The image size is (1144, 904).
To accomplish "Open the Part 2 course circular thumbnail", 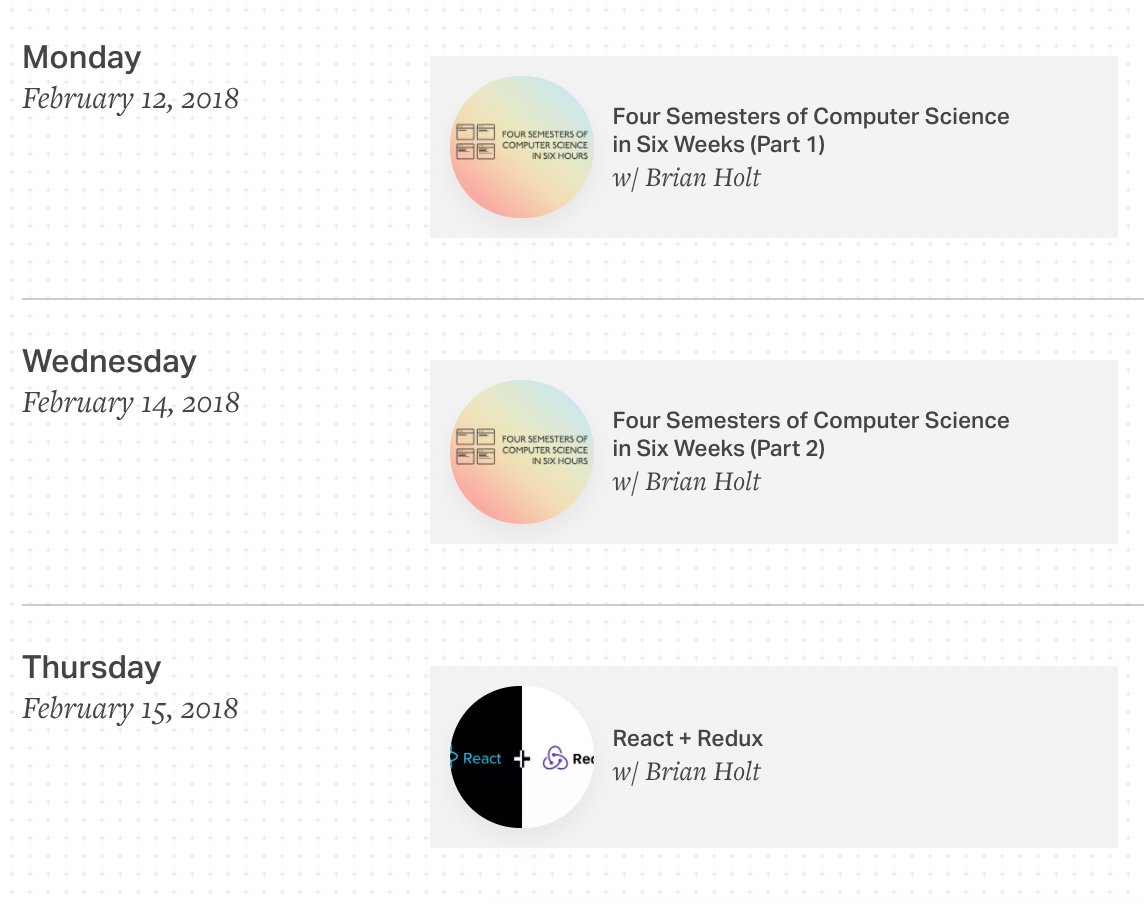I will (522, 452).
